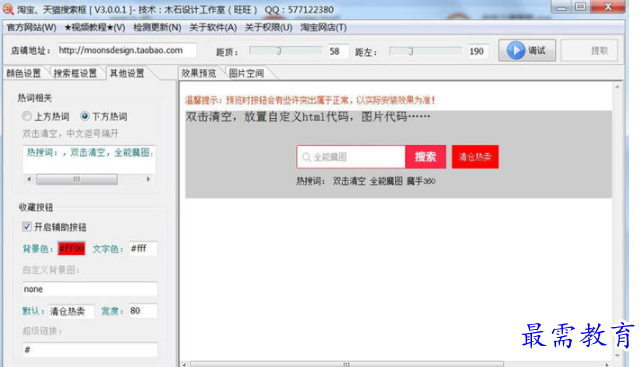Click the red 背景色 color field

(x=71, y=248)
